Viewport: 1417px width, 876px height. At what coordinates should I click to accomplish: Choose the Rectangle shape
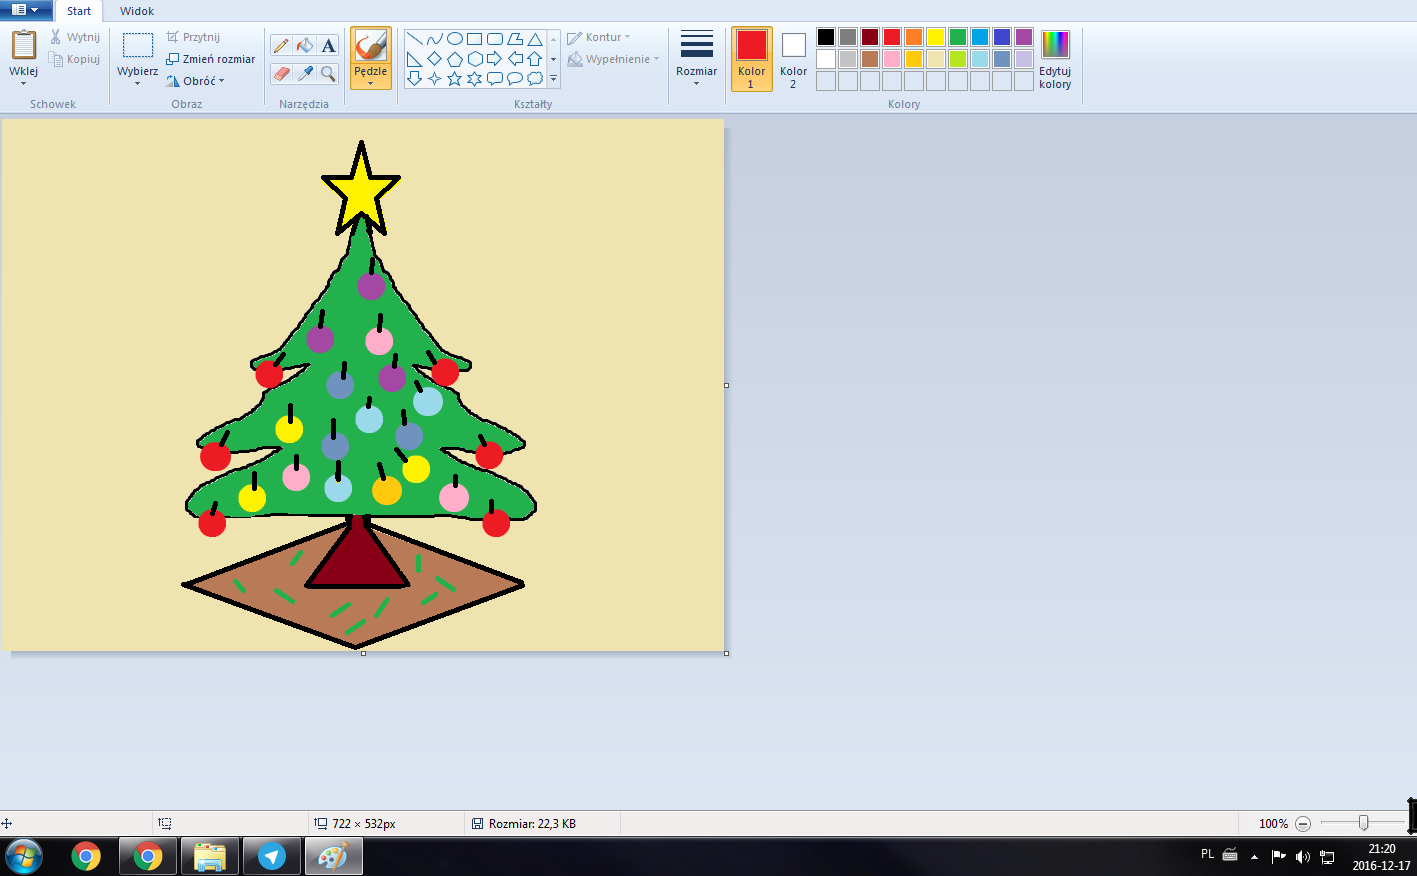[x=474, y=39]
